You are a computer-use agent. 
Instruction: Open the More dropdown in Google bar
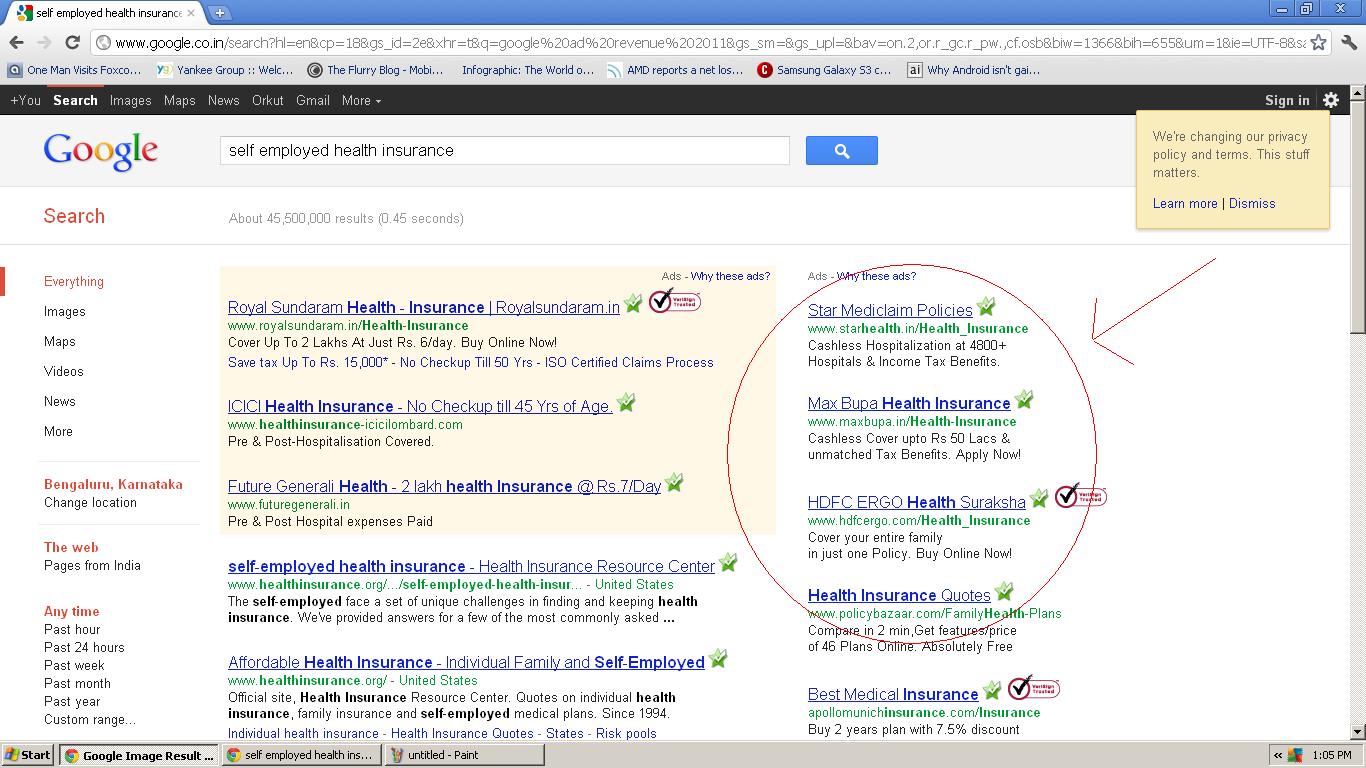(x=361, y=100)
